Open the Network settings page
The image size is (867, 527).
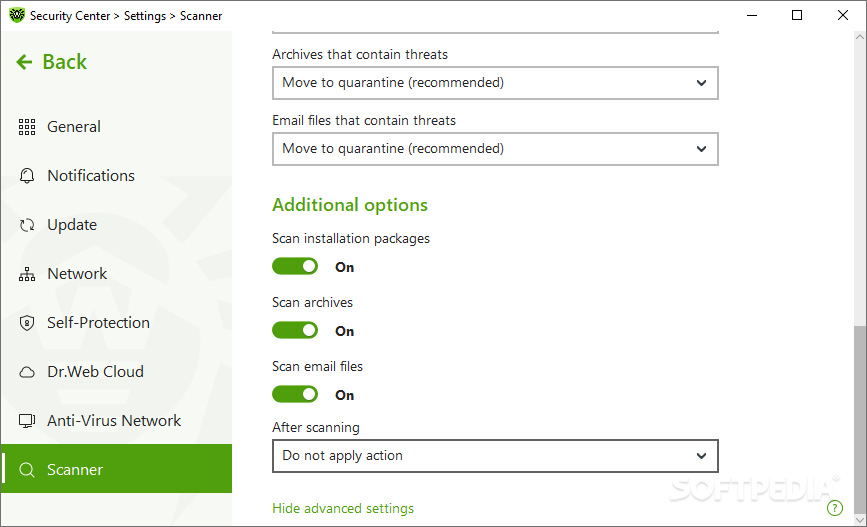(x=116, y=274)
